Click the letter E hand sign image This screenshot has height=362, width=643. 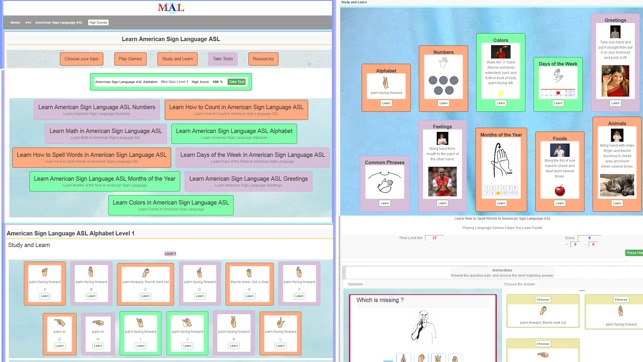coord(249,273)
